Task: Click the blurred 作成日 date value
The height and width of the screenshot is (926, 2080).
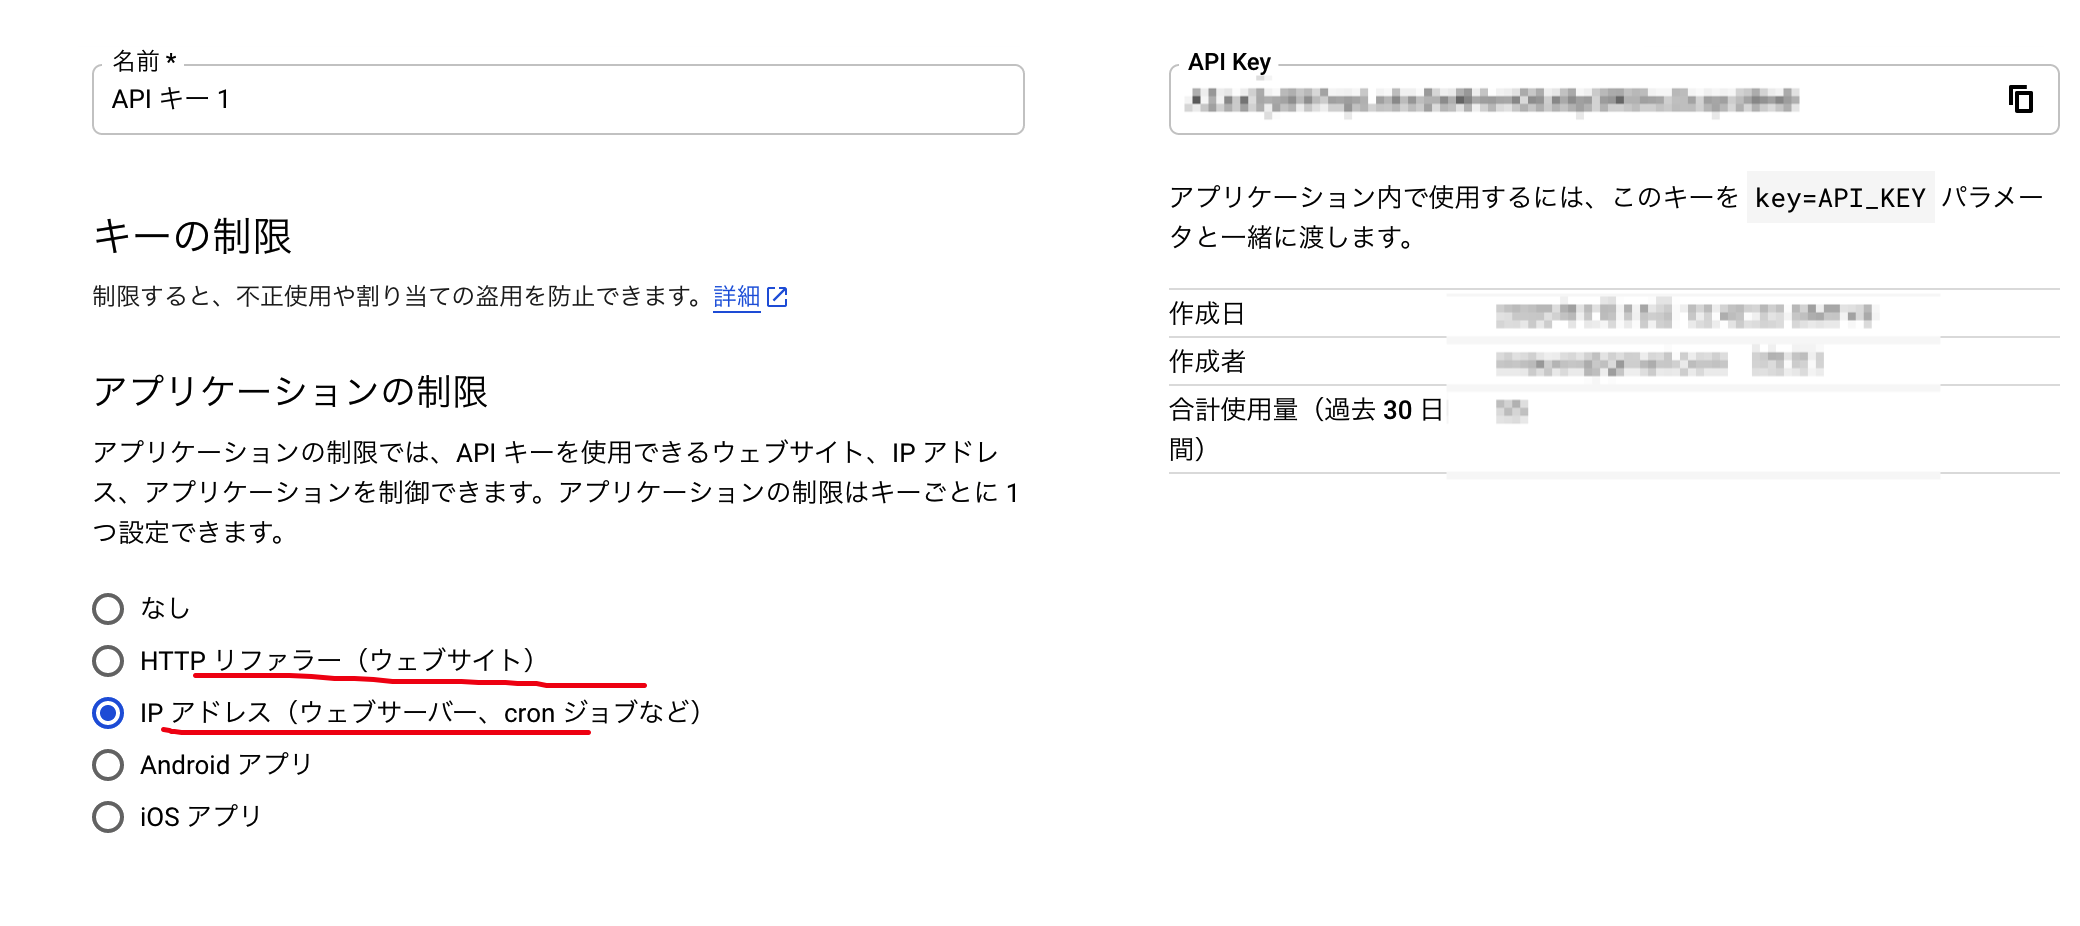Action: 1684,315
